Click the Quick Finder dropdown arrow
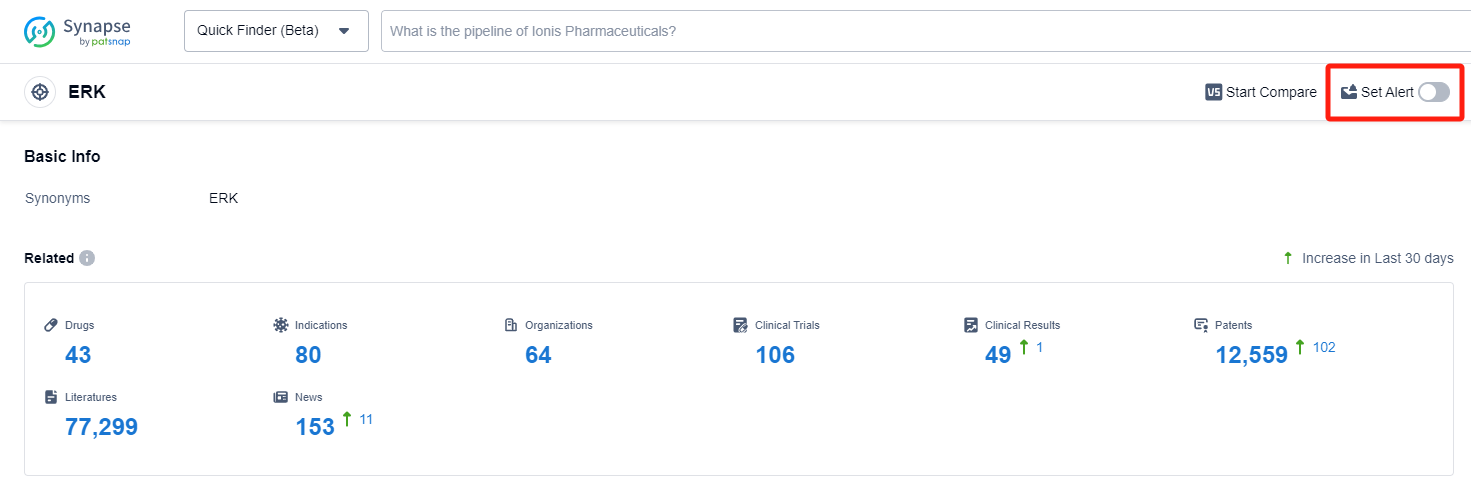 (x=344, y=31)
